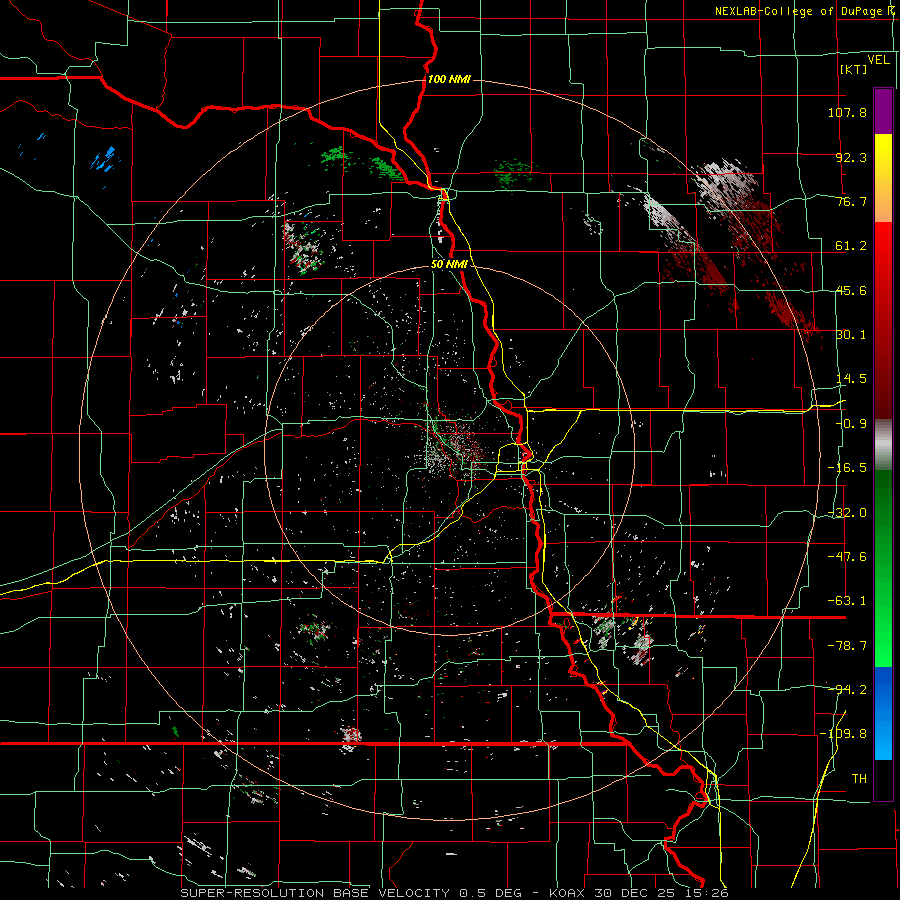Screen dimensions: 900x900
Task: Select the 61.2 velocity scale value
Action: coord(851,246)
